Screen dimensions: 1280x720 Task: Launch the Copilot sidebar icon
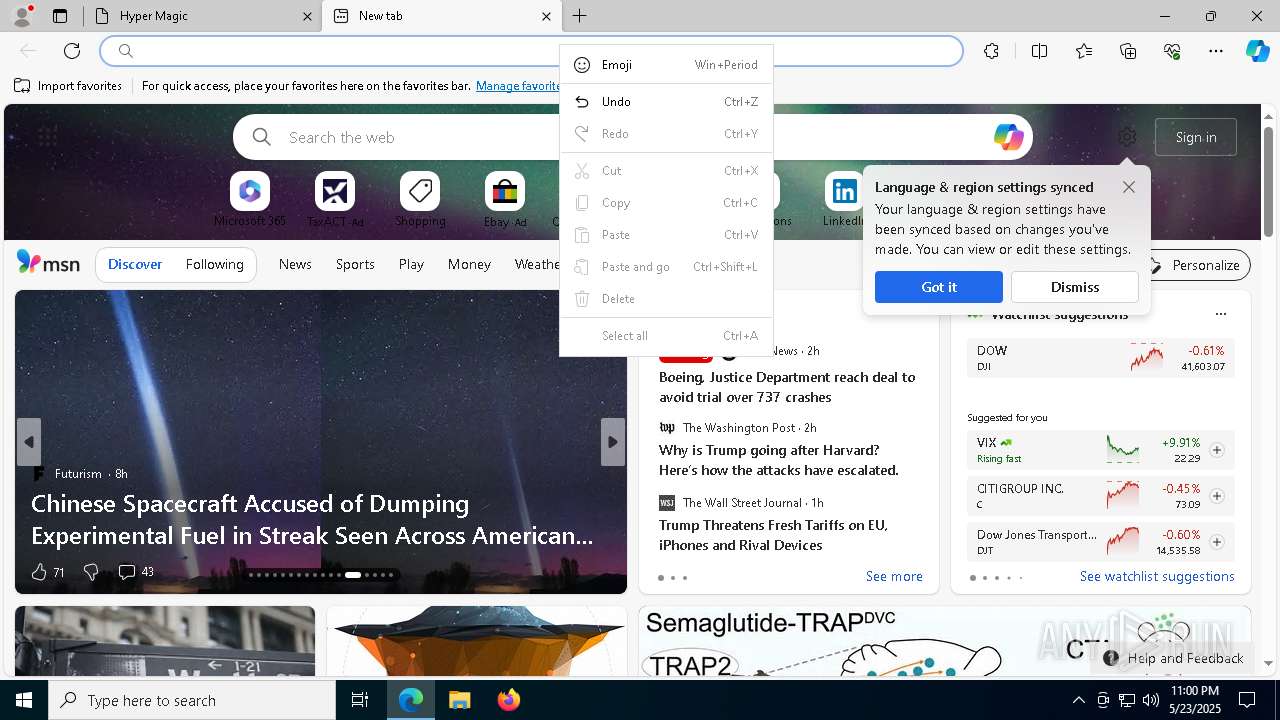pos(1258,51)
